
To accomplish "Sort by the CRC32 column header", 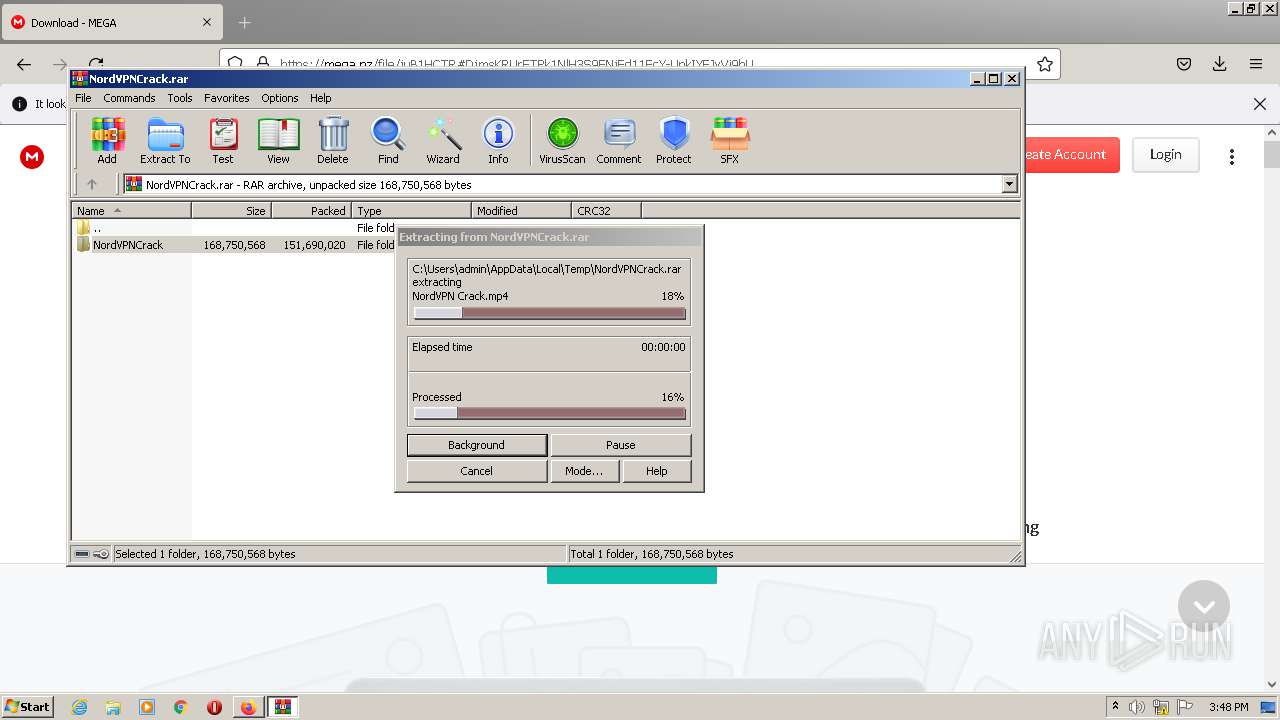I will point(606,210).
